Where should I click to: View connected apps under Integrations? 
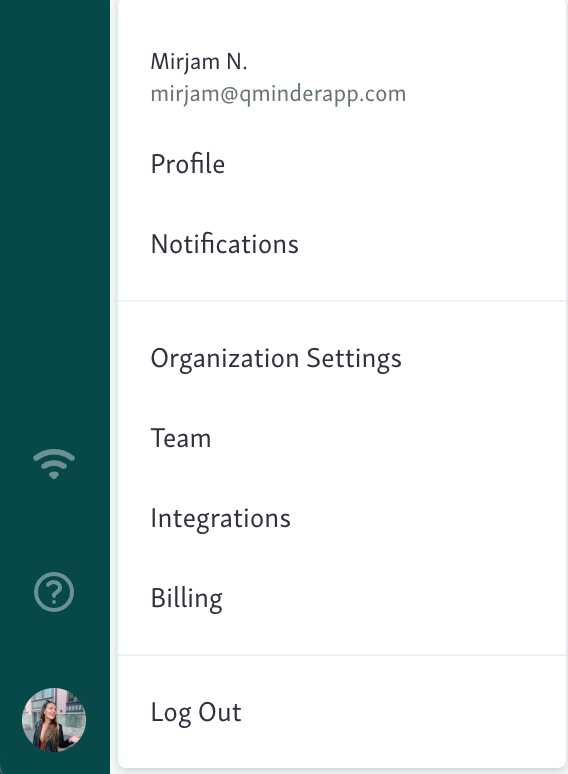click(342, 518)
